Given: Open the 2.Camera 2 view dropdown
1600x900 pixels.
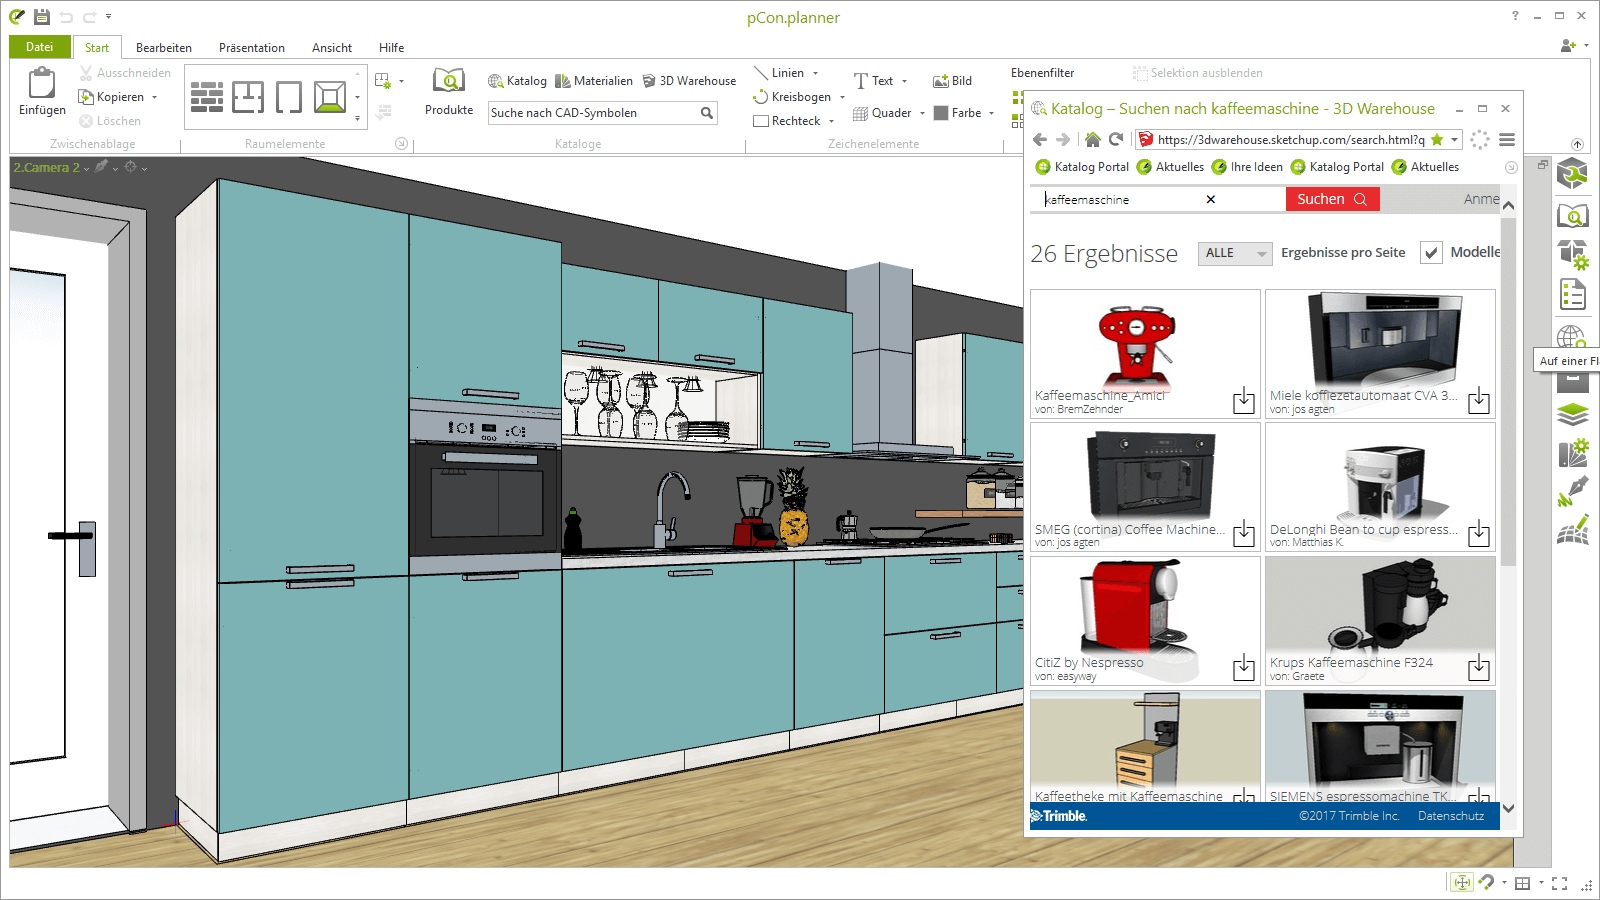Looking at the screenshot, I should click(87, 169).
